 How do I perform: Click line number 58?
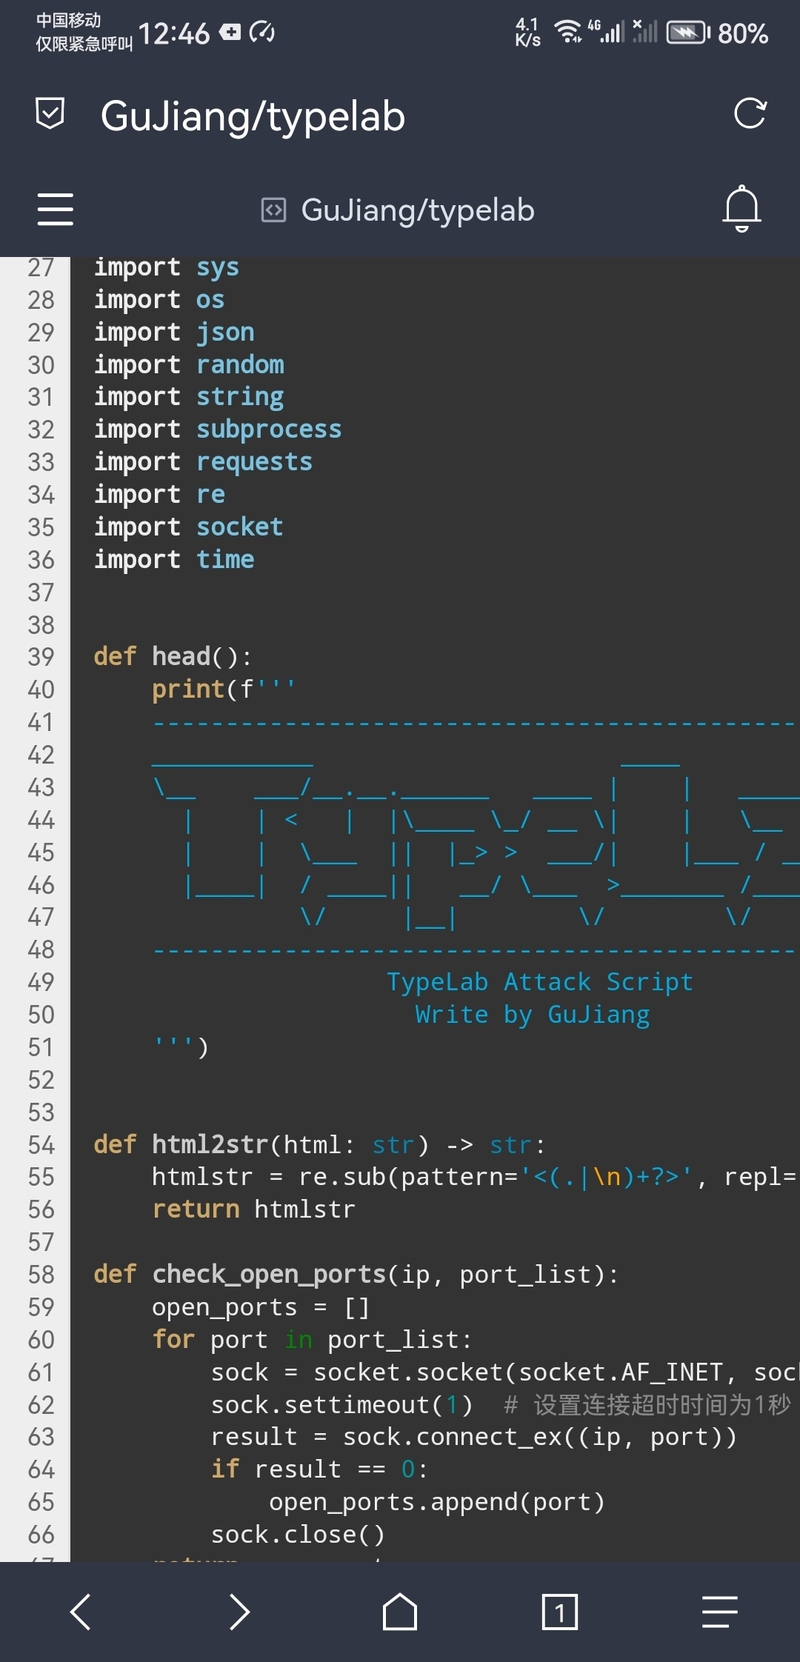pos(41,1275)
